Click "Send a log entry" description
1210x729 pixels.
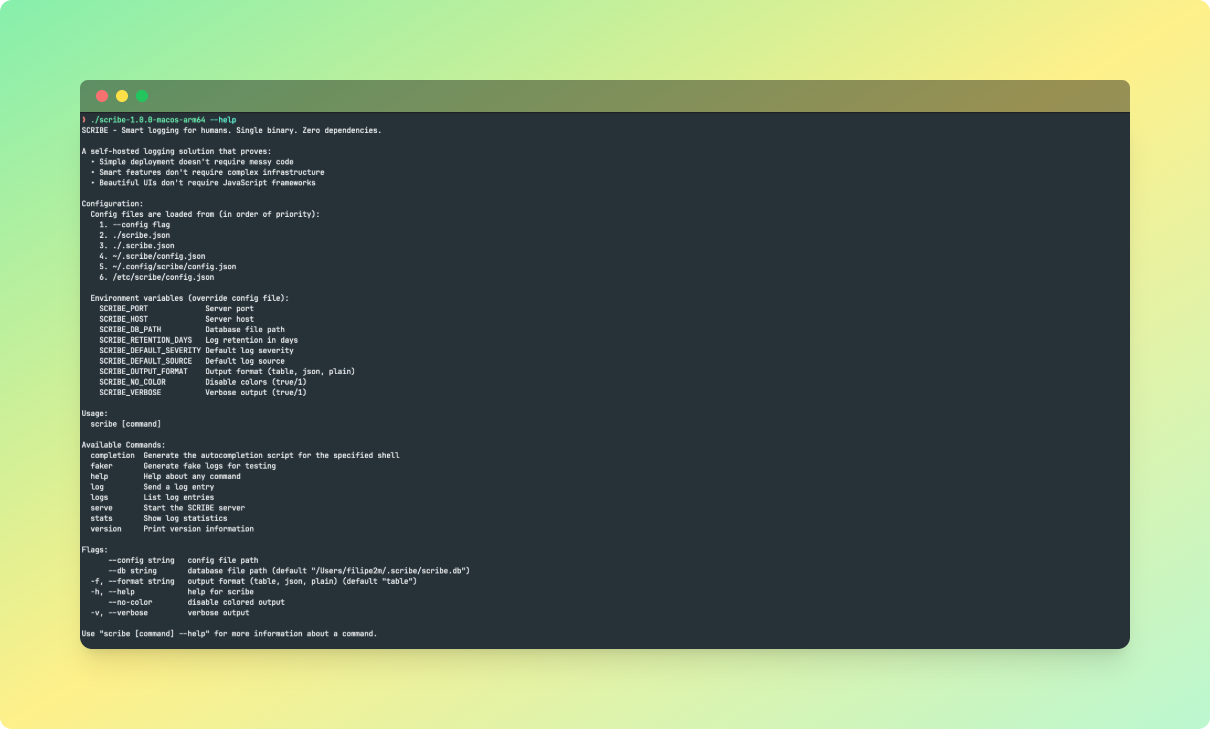pos(179,487)
